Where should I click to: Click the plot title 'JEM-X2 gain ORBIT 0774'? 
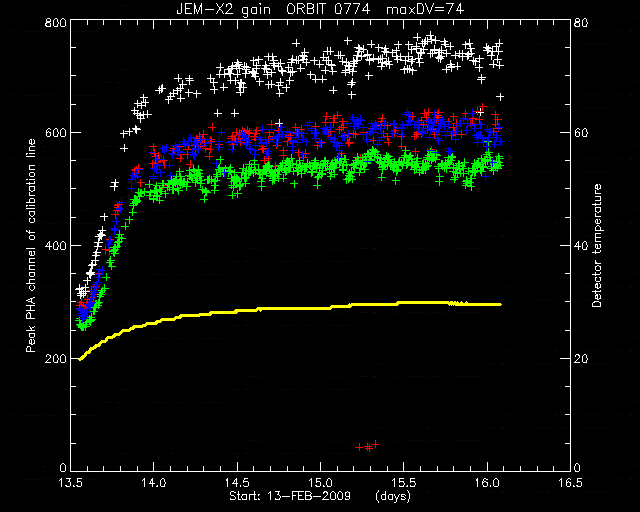[273, 9]
